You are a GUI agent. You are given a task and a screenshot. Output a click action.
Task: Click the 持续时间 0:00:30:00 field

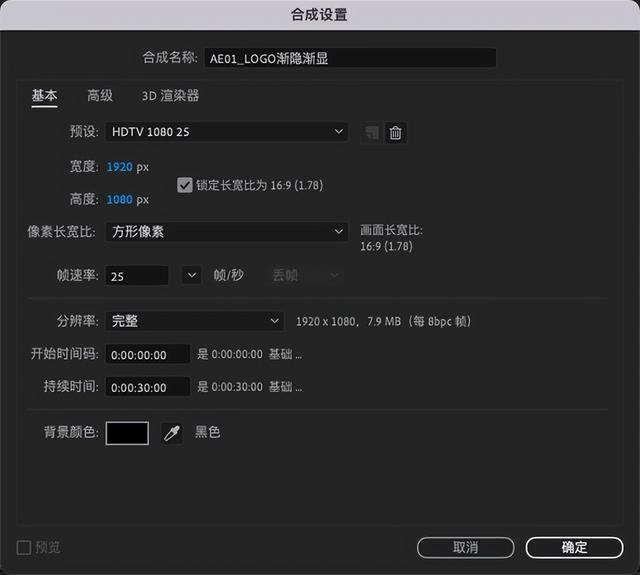click(148, 387)
